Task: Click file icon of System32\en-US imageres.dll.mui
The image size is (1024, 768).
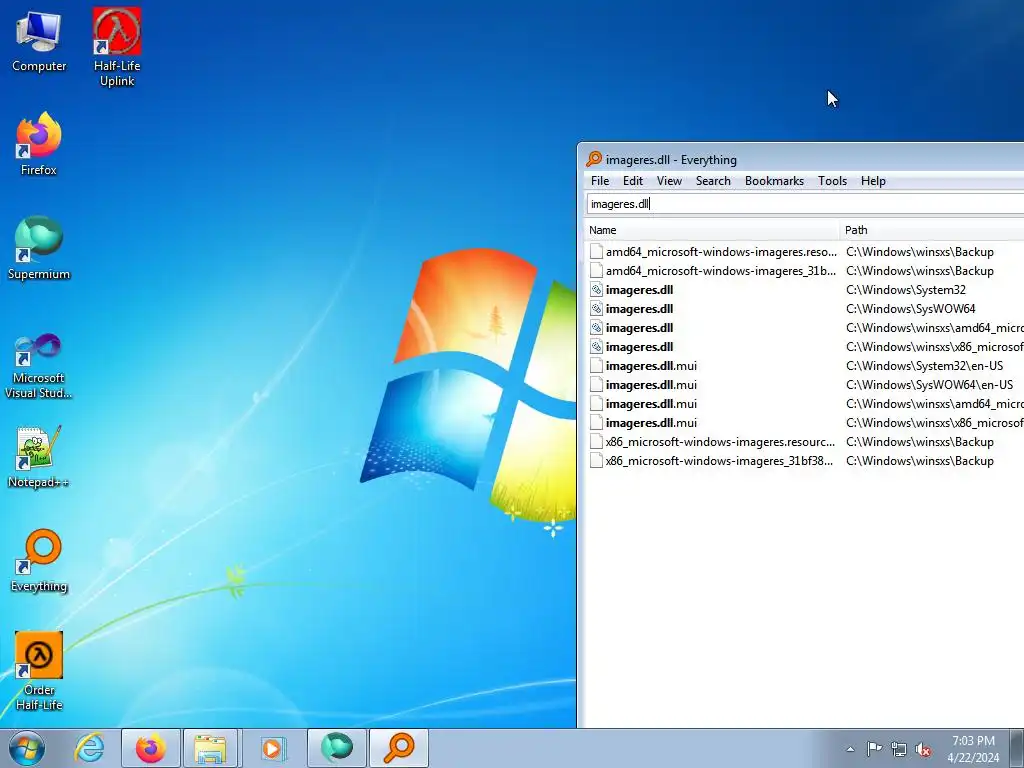Action: (596, 365)
